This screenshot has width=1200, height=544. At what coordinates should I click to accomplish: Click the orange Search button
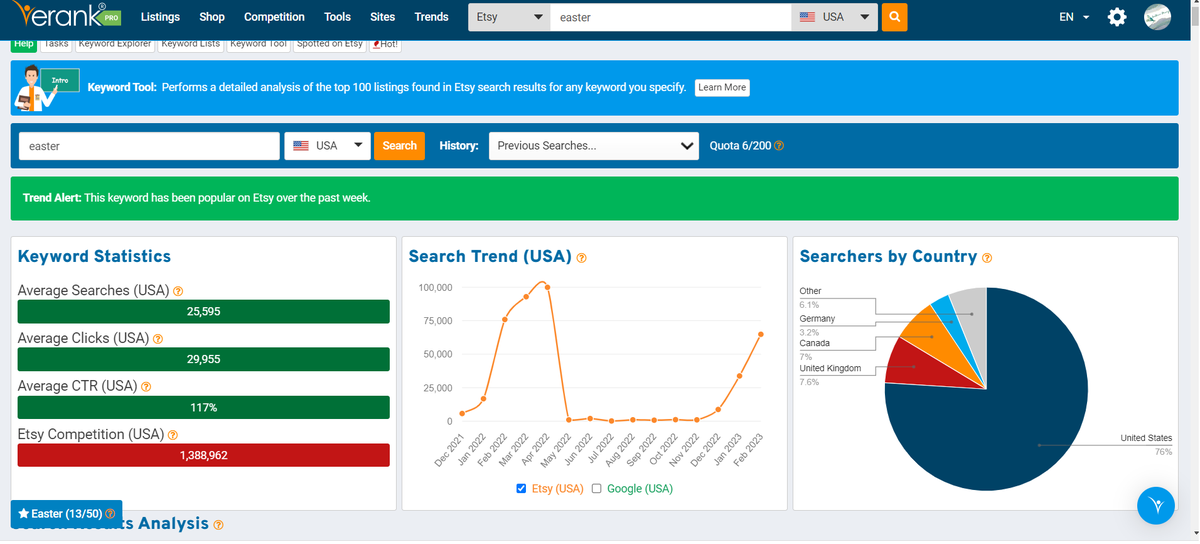(x=399, y=146)
